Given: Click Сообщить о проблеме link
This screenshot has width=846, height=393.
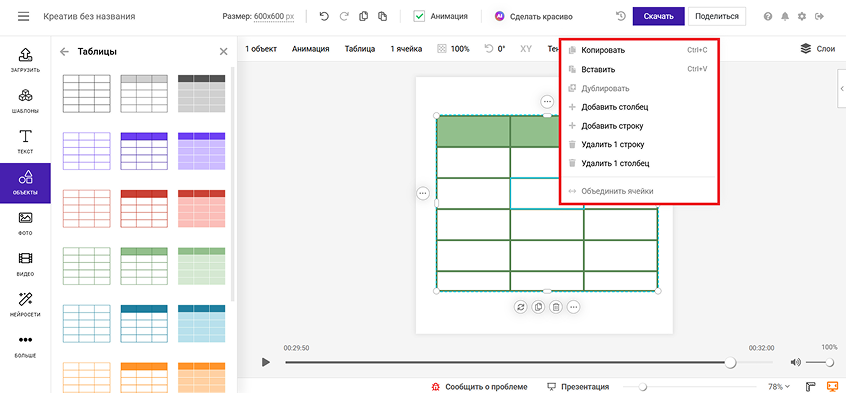Looking at the screenshot, I should [479, 387].
